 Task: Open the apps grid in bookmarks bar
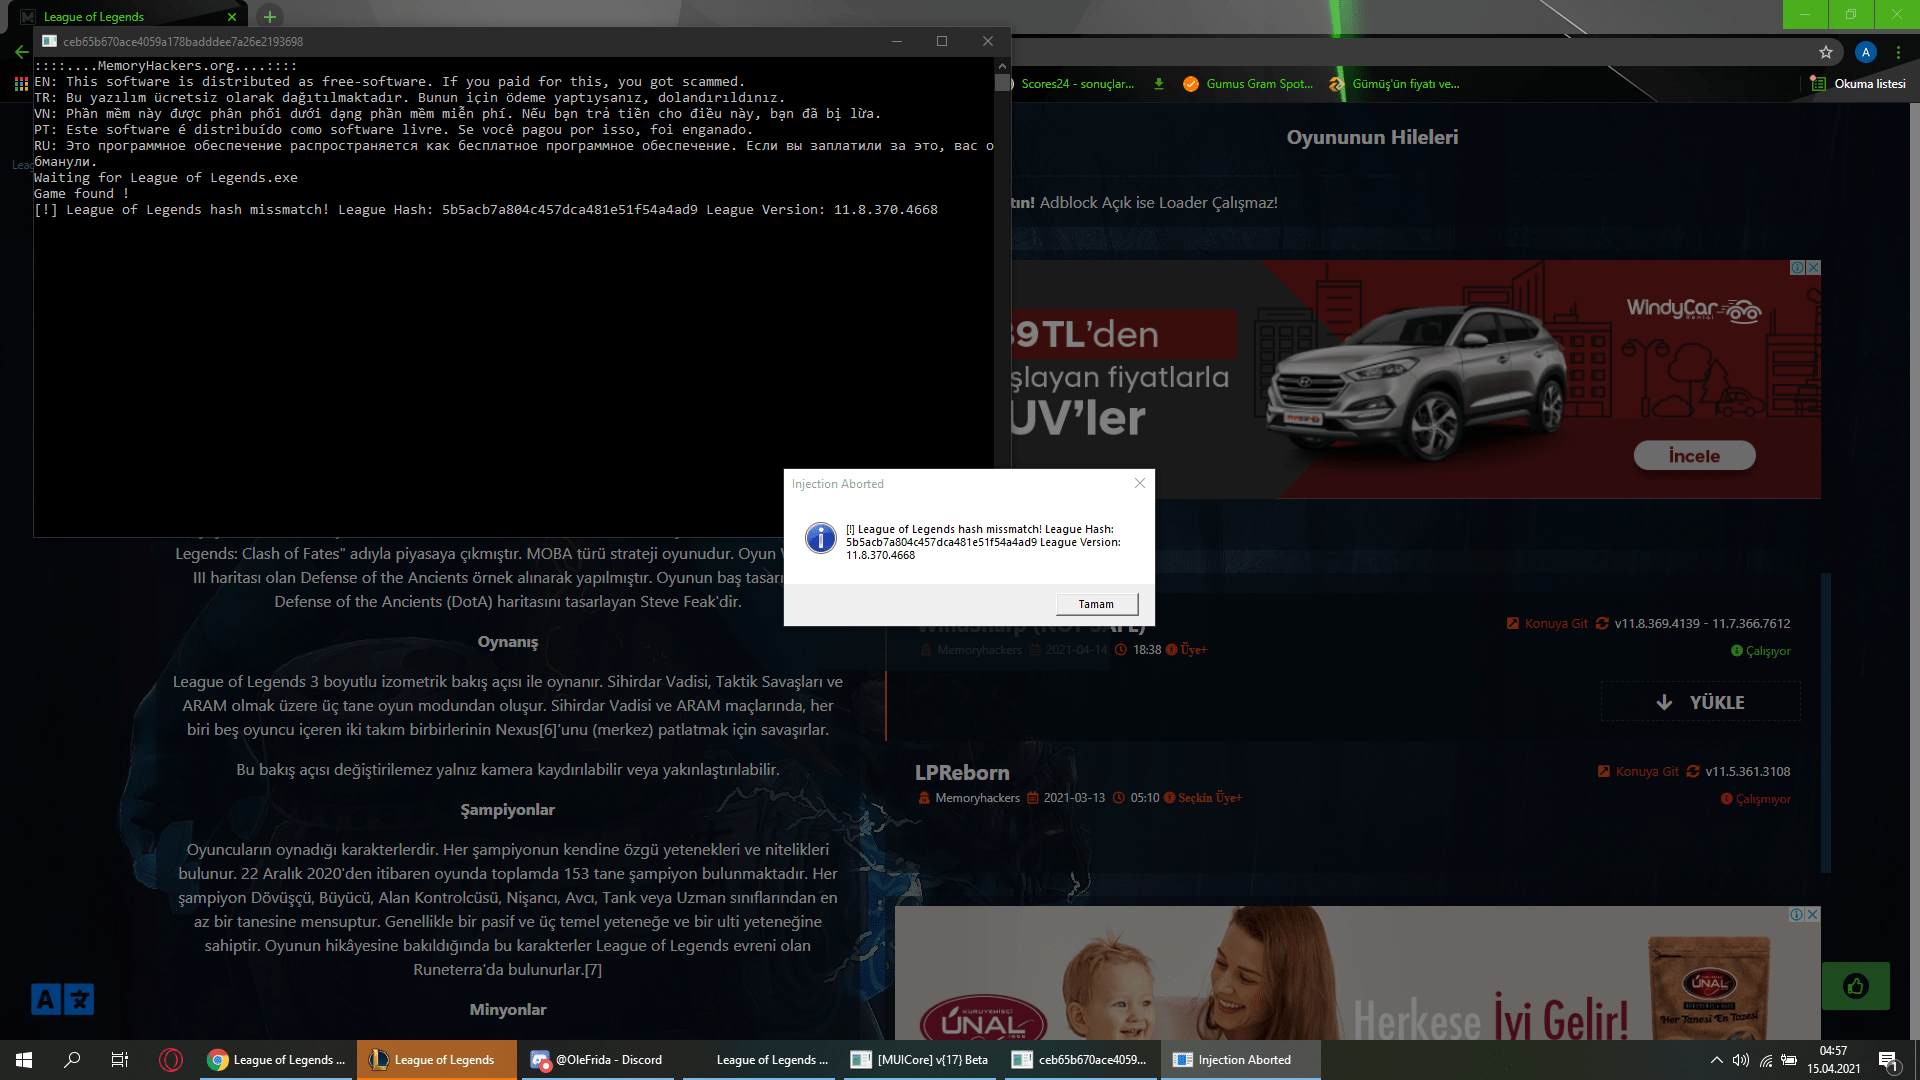coord(21,84)
